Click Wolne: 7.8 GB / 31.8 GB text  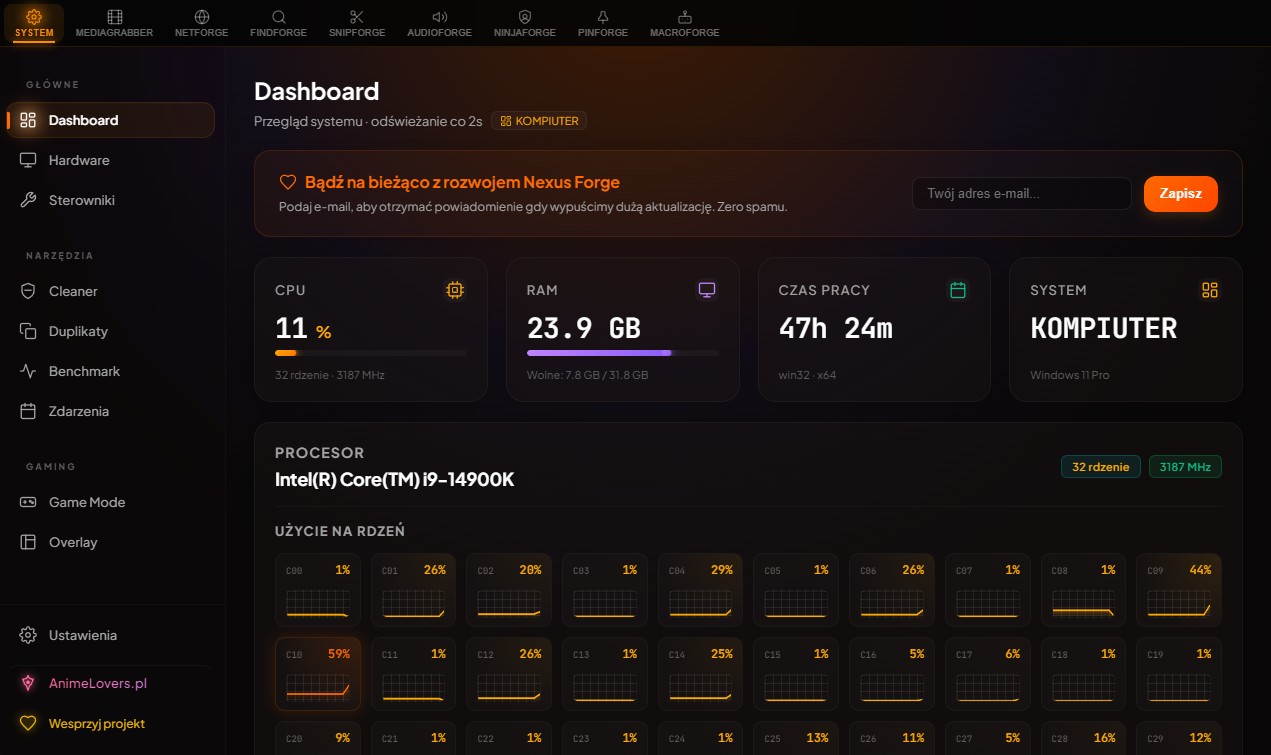[x=588, y=375]
